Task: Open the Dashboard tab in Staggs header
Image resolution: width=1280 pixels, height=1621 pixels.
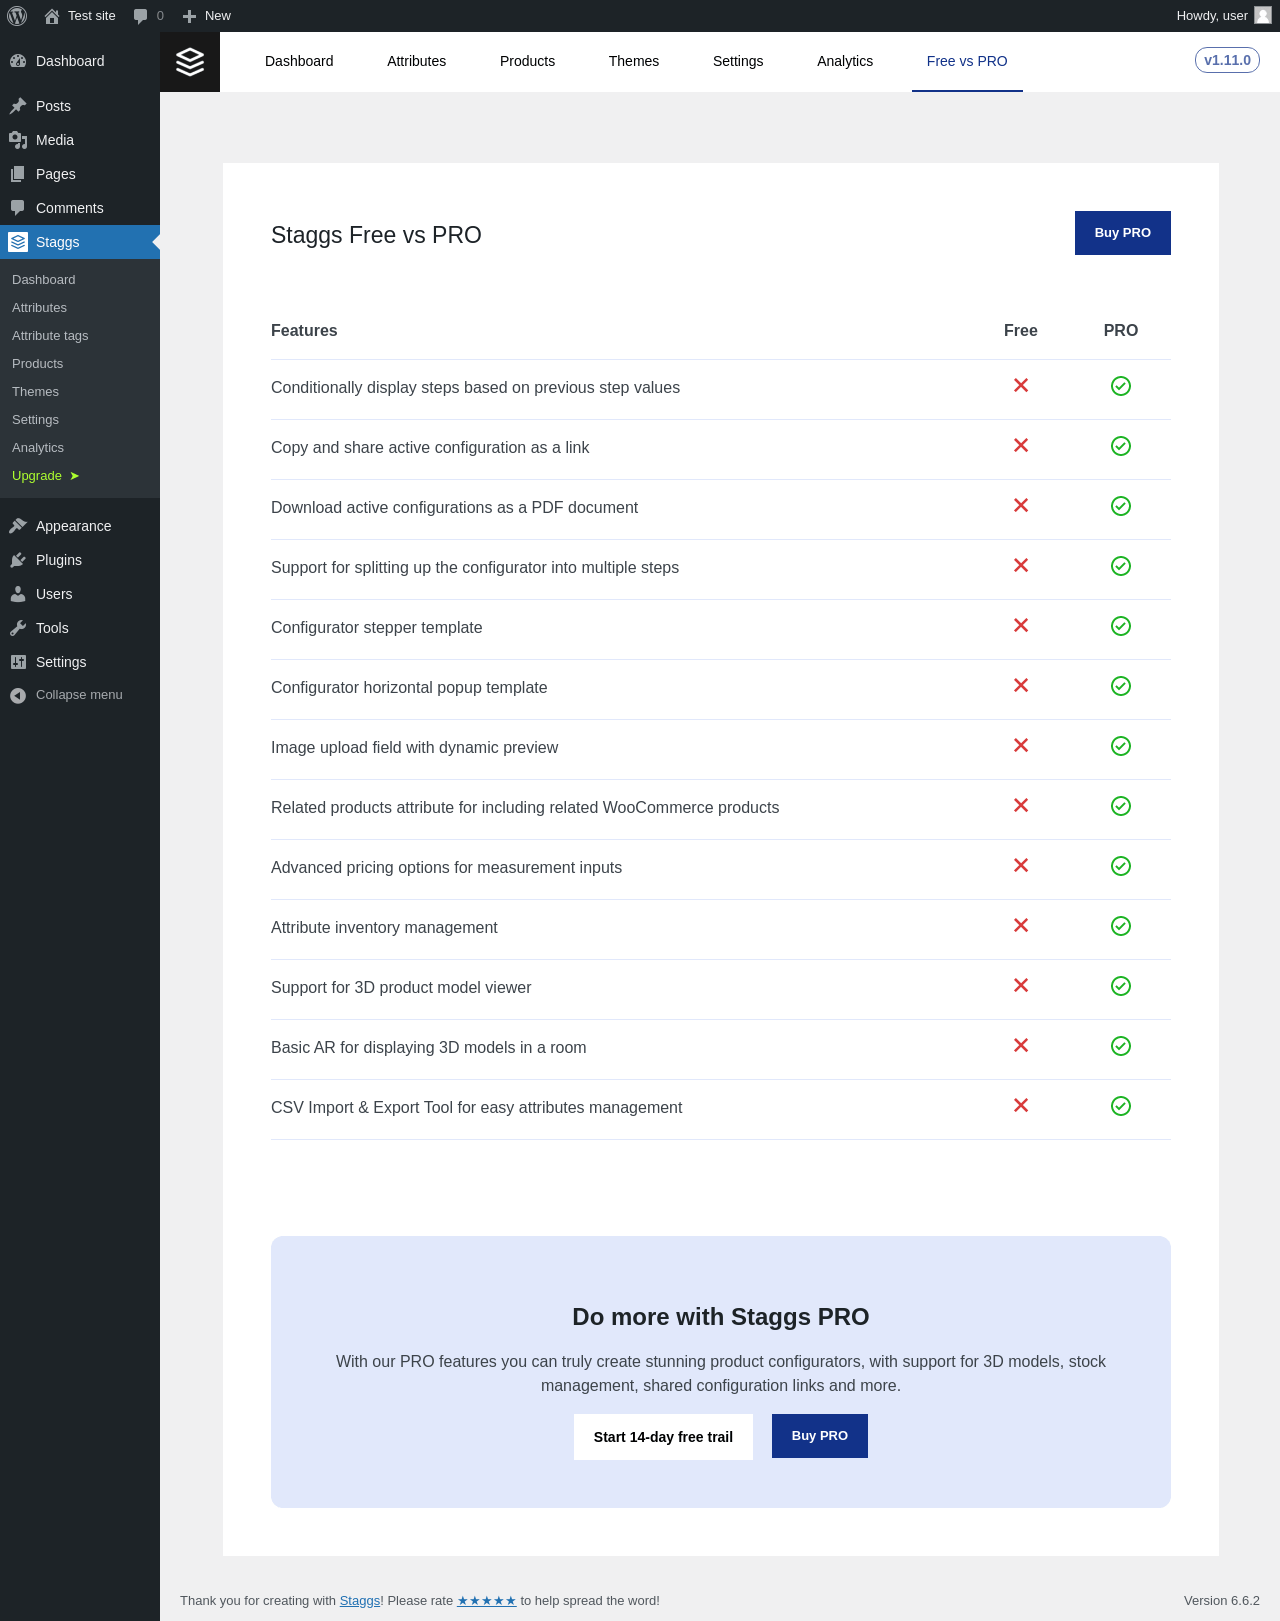Action: [299, 61]
